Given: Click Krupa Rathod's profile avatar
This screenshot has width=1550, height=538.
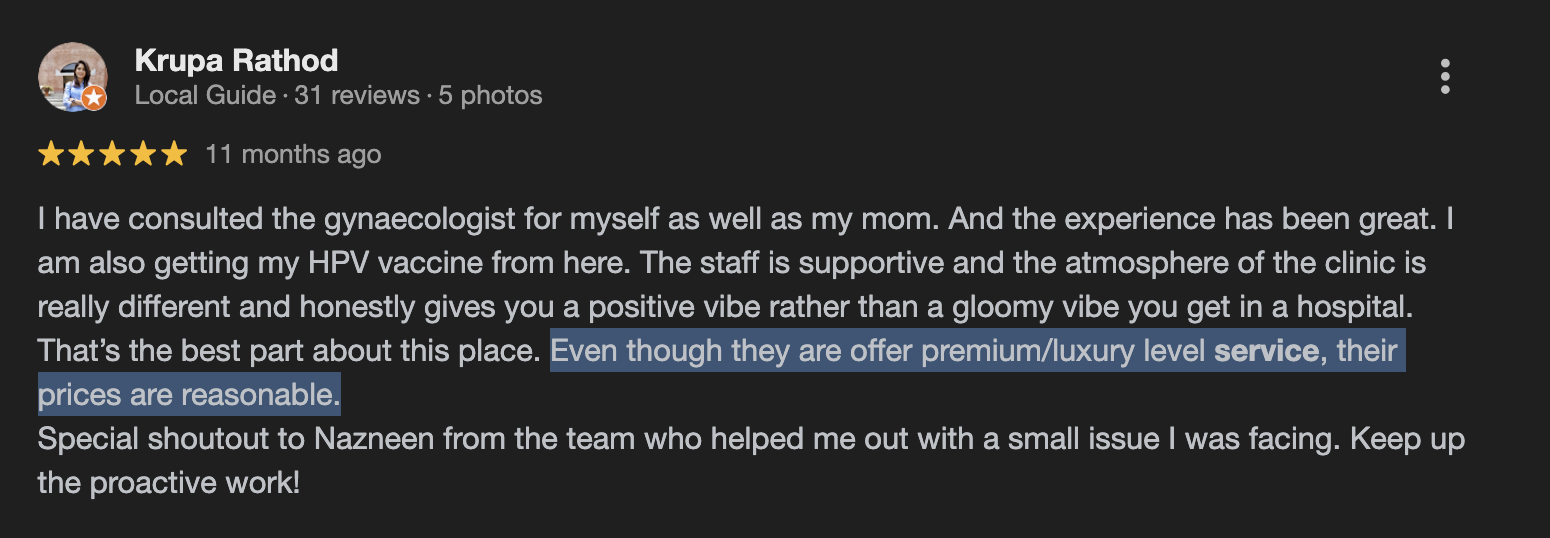Looking at the screenshot, I should [x=72, y=76].
